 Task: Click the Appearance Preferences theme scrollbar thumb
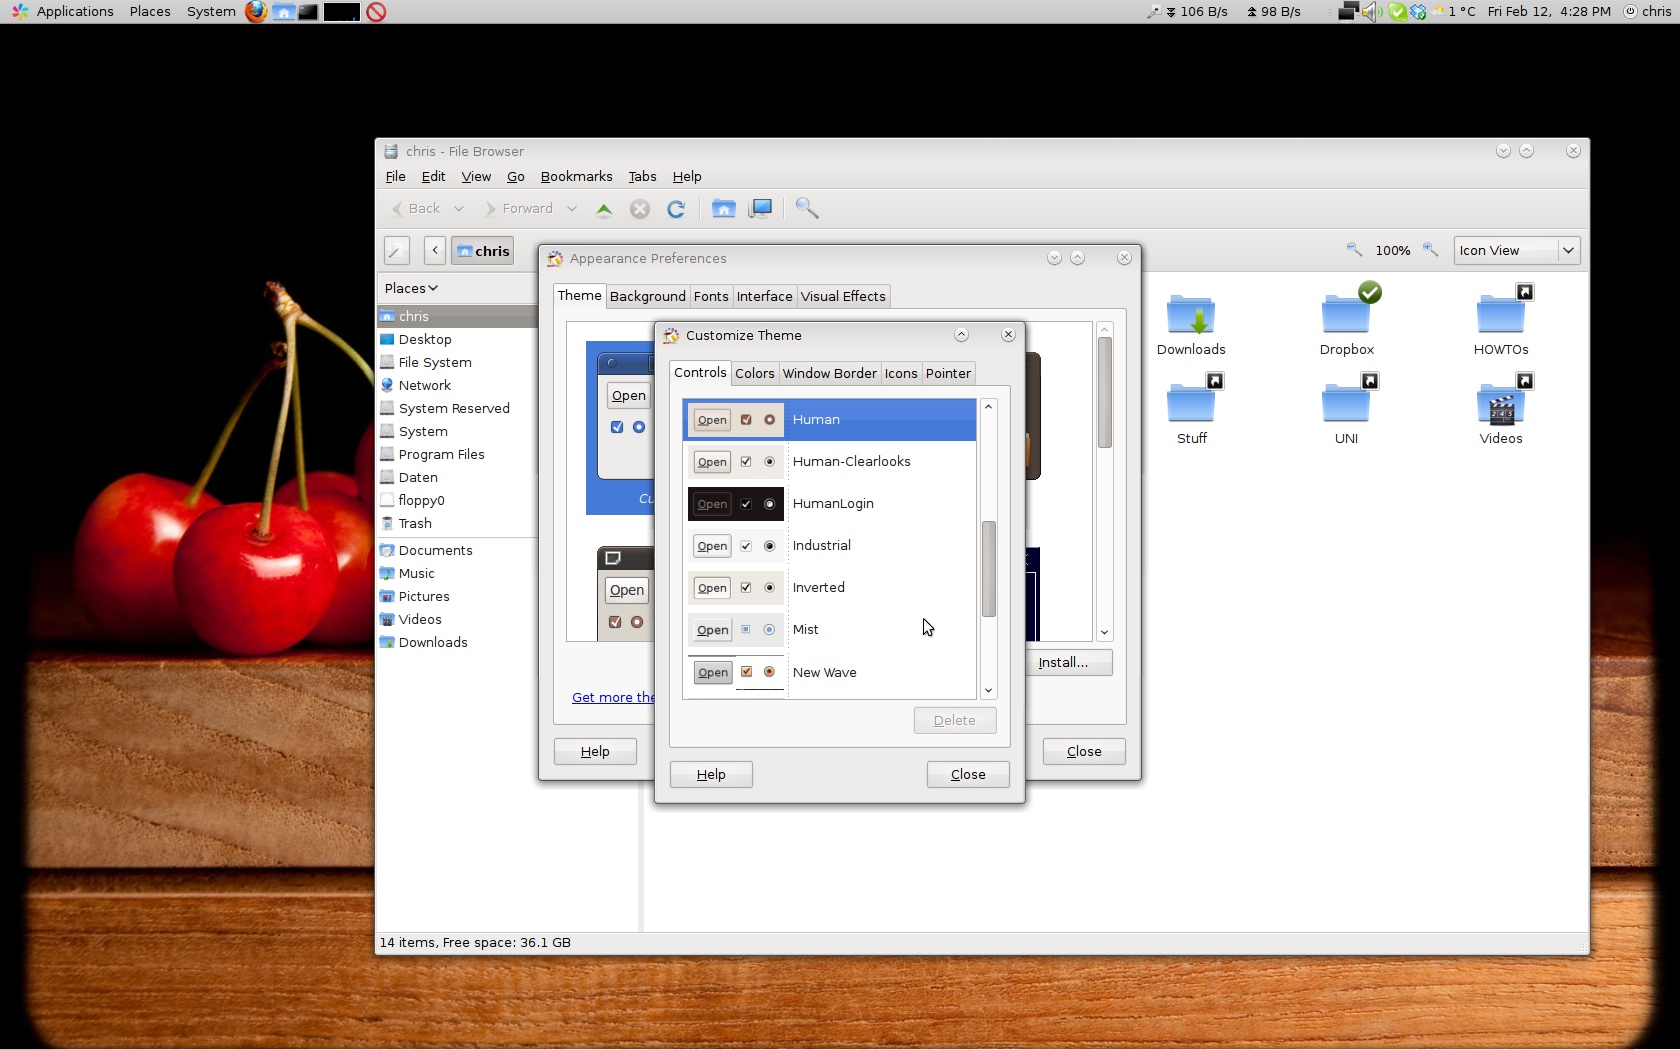[1104, 392]
